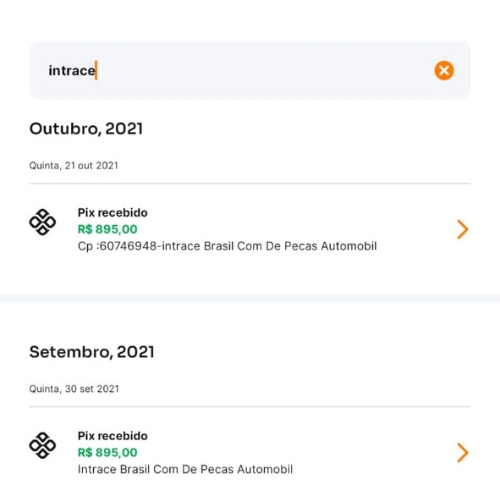This screenshot has width=500, height=500.
Task: Tap the "Setembro, 2021" month header
Action: tap(92, 352)
